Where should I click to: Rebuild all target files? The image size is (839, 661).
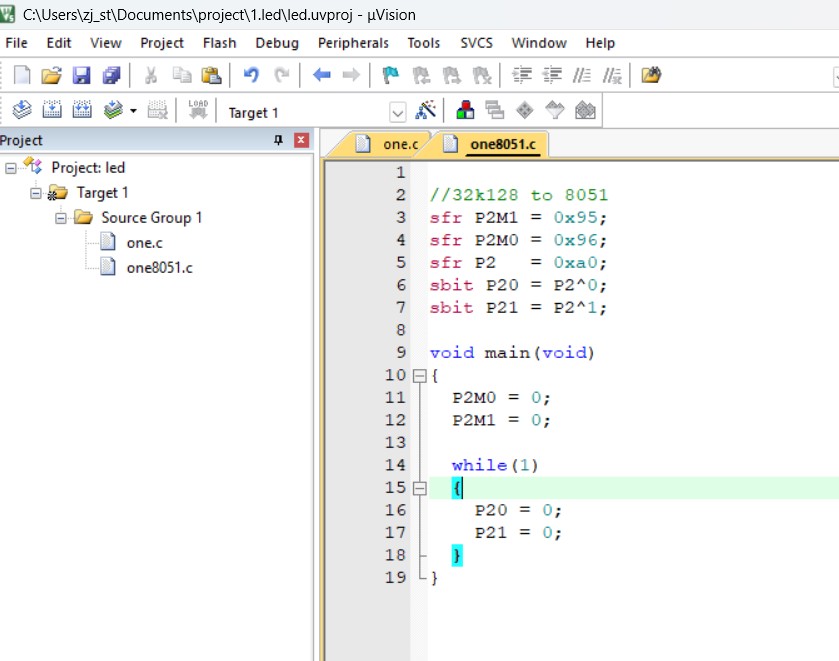pyautogui.click(x=82, y=110)
